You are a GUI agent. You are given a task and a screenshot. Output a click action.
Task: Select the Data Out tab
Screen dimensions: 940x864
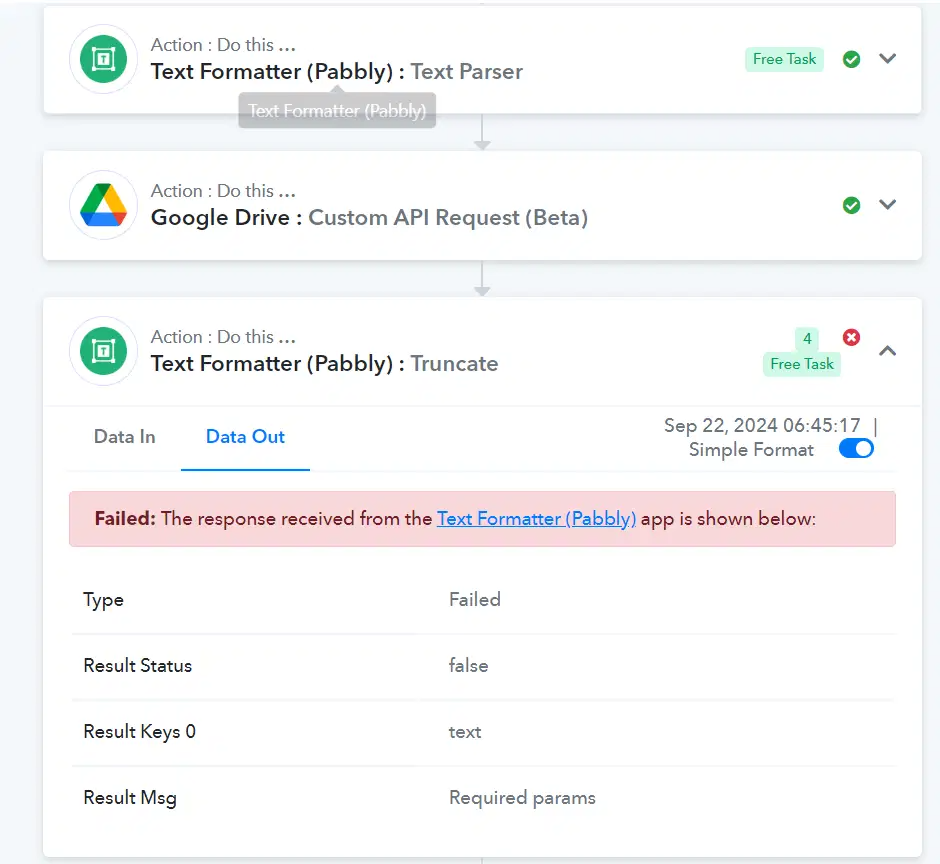(x=245, y=436)
